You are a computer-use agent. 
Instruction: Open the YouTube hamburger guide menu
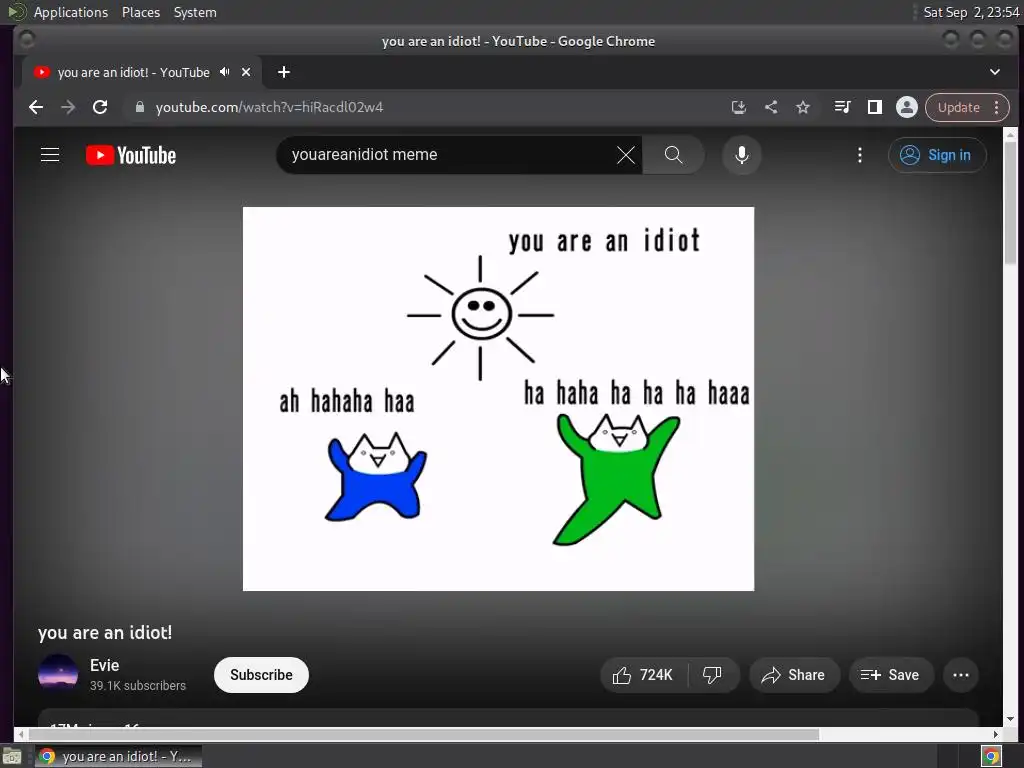[50, 155]
